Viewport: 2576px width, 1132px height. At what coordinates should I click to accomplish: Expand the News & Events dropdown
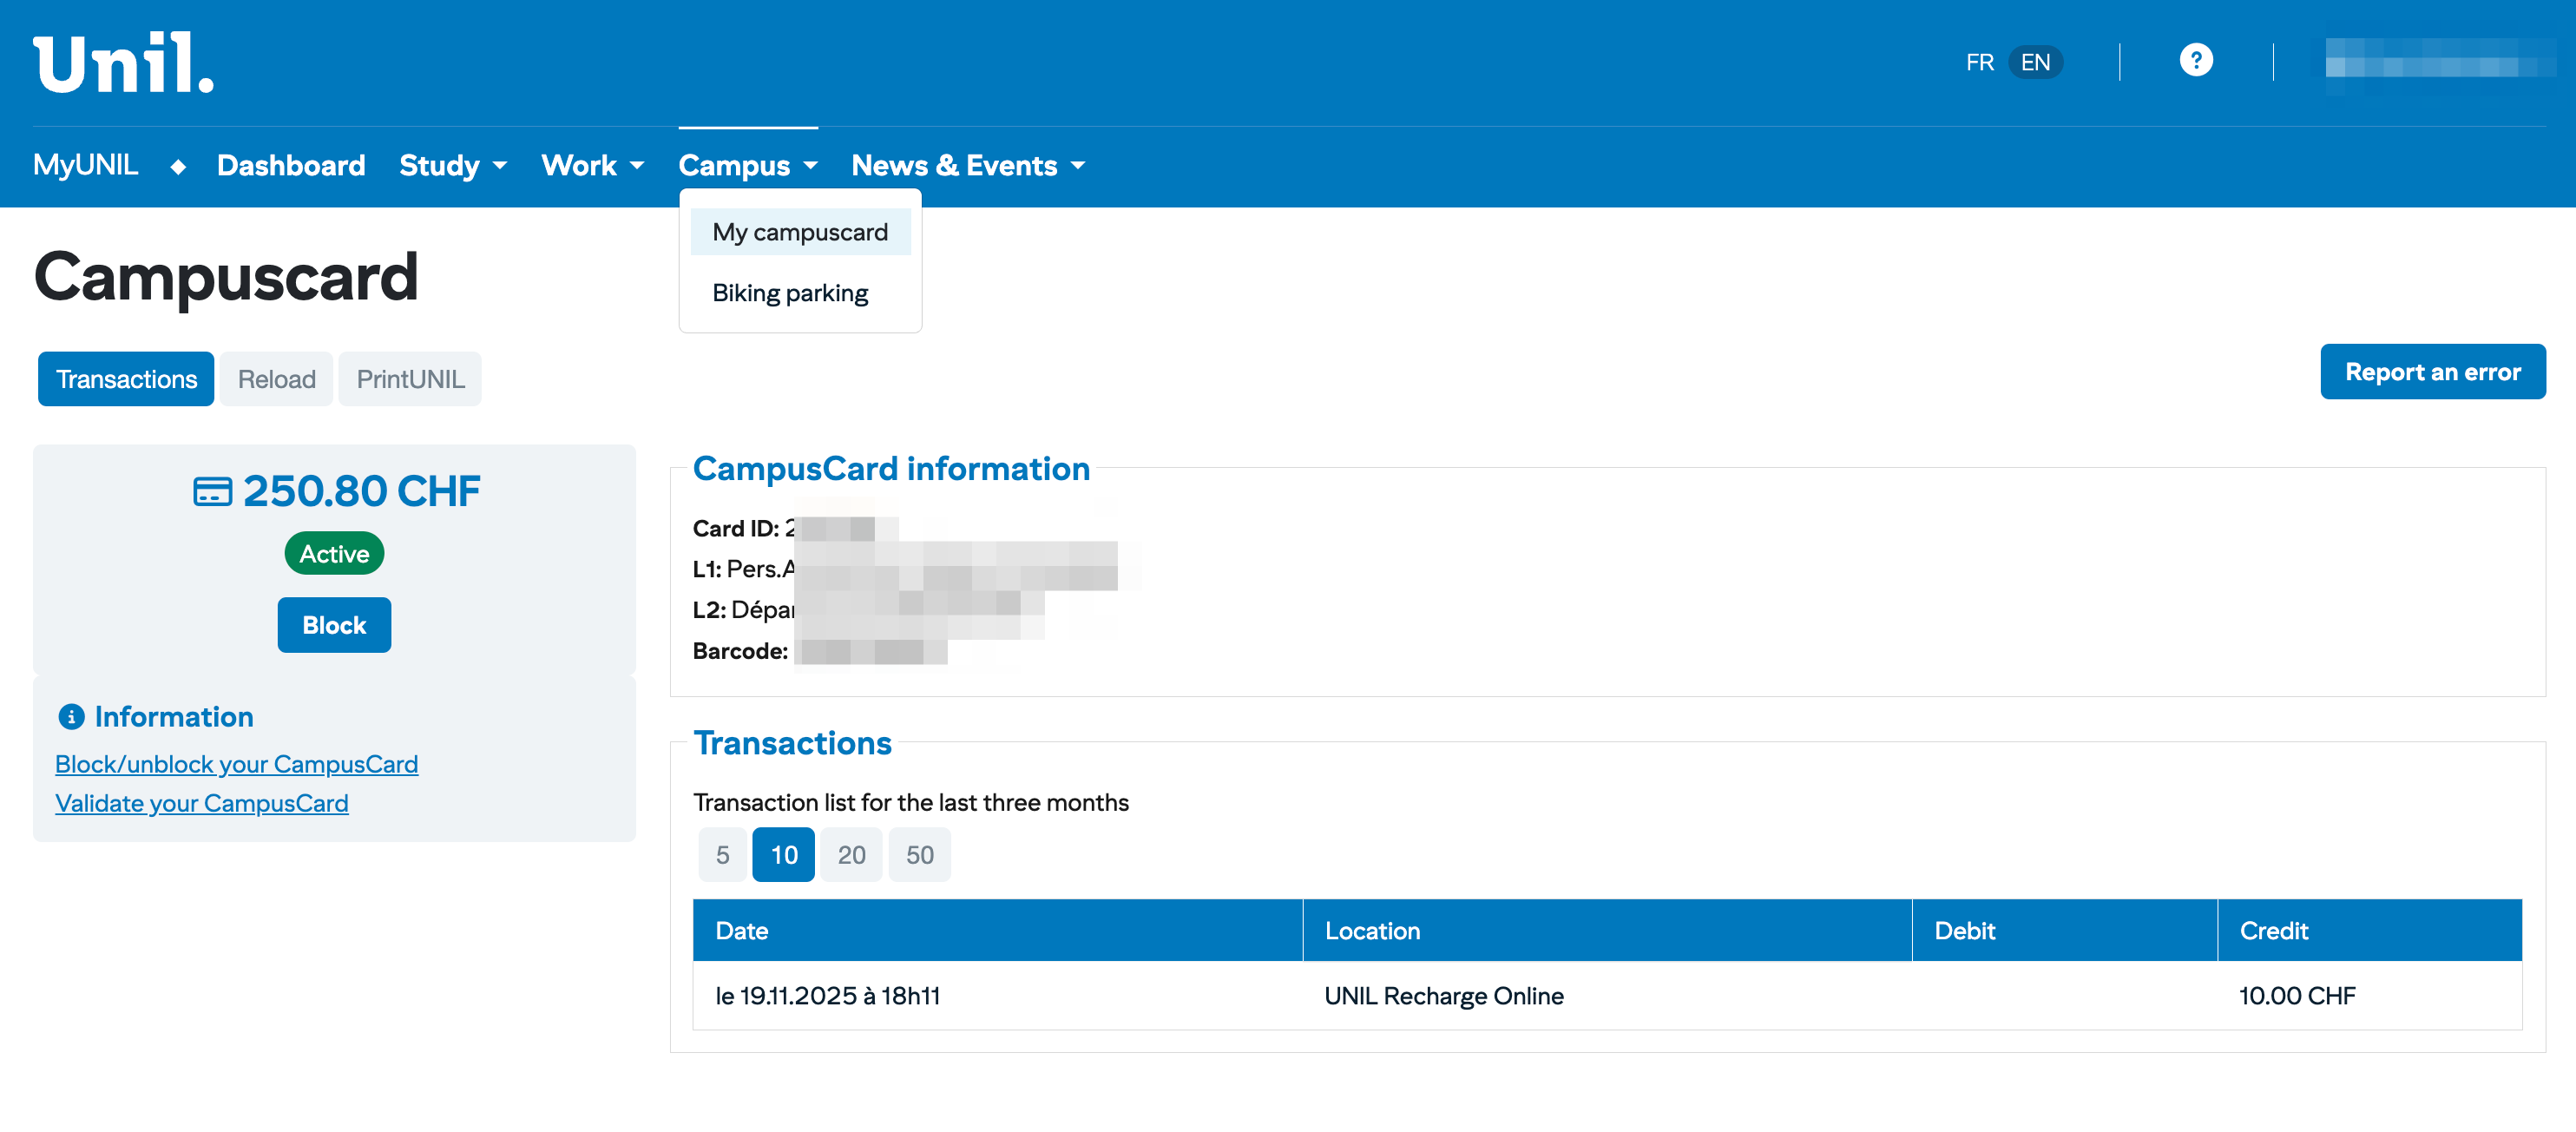point(967,166)
